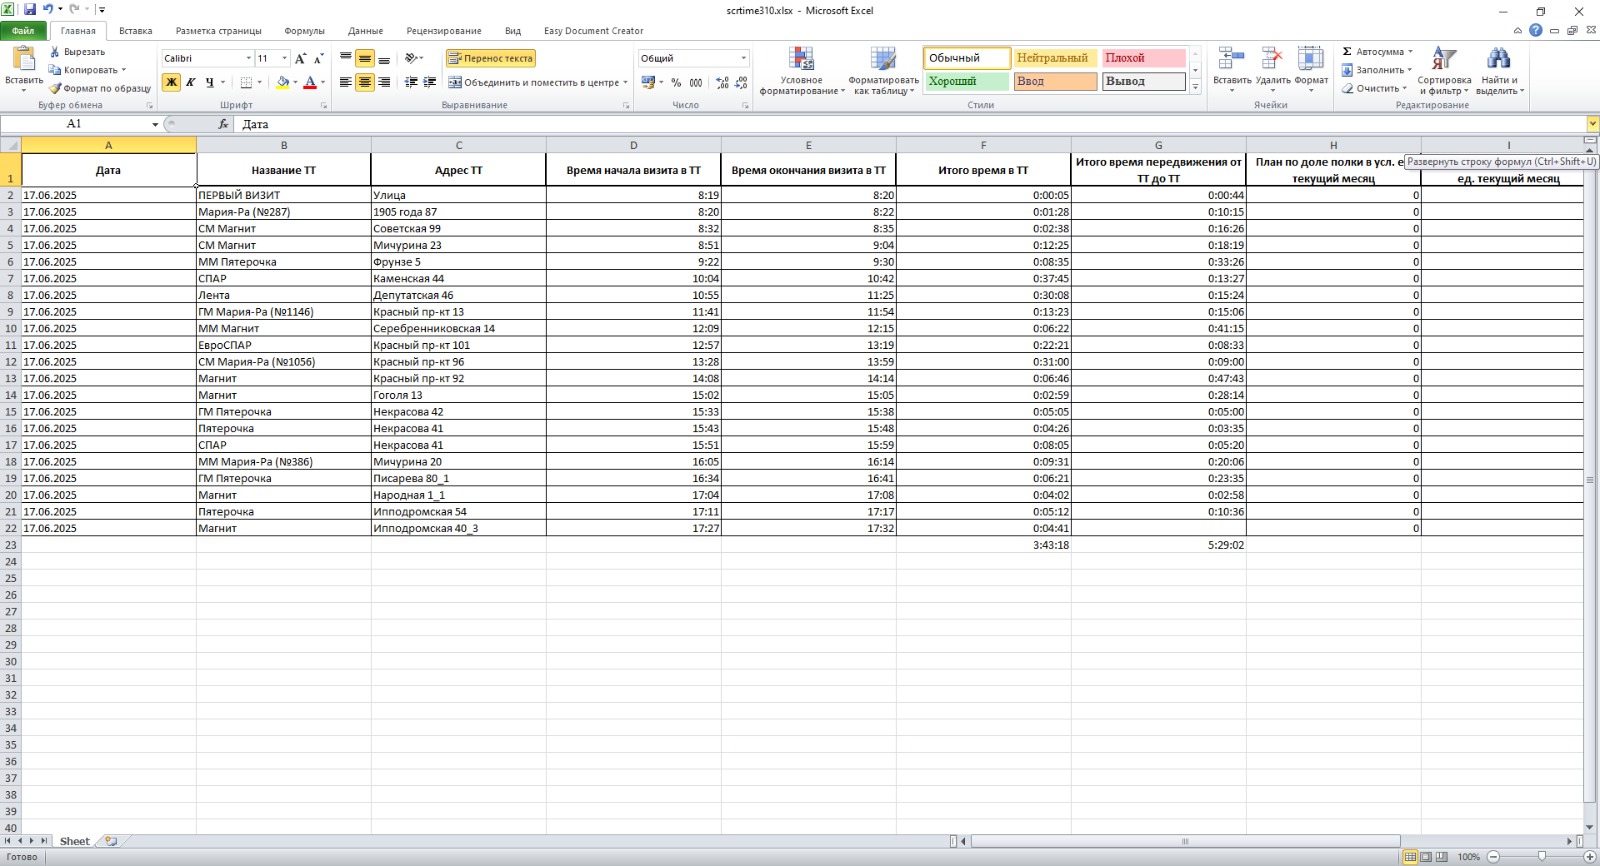The image size is (1600, 866).
Task: Toggle Wrap Text (Перенос текста)
Action: coord(491,58)
